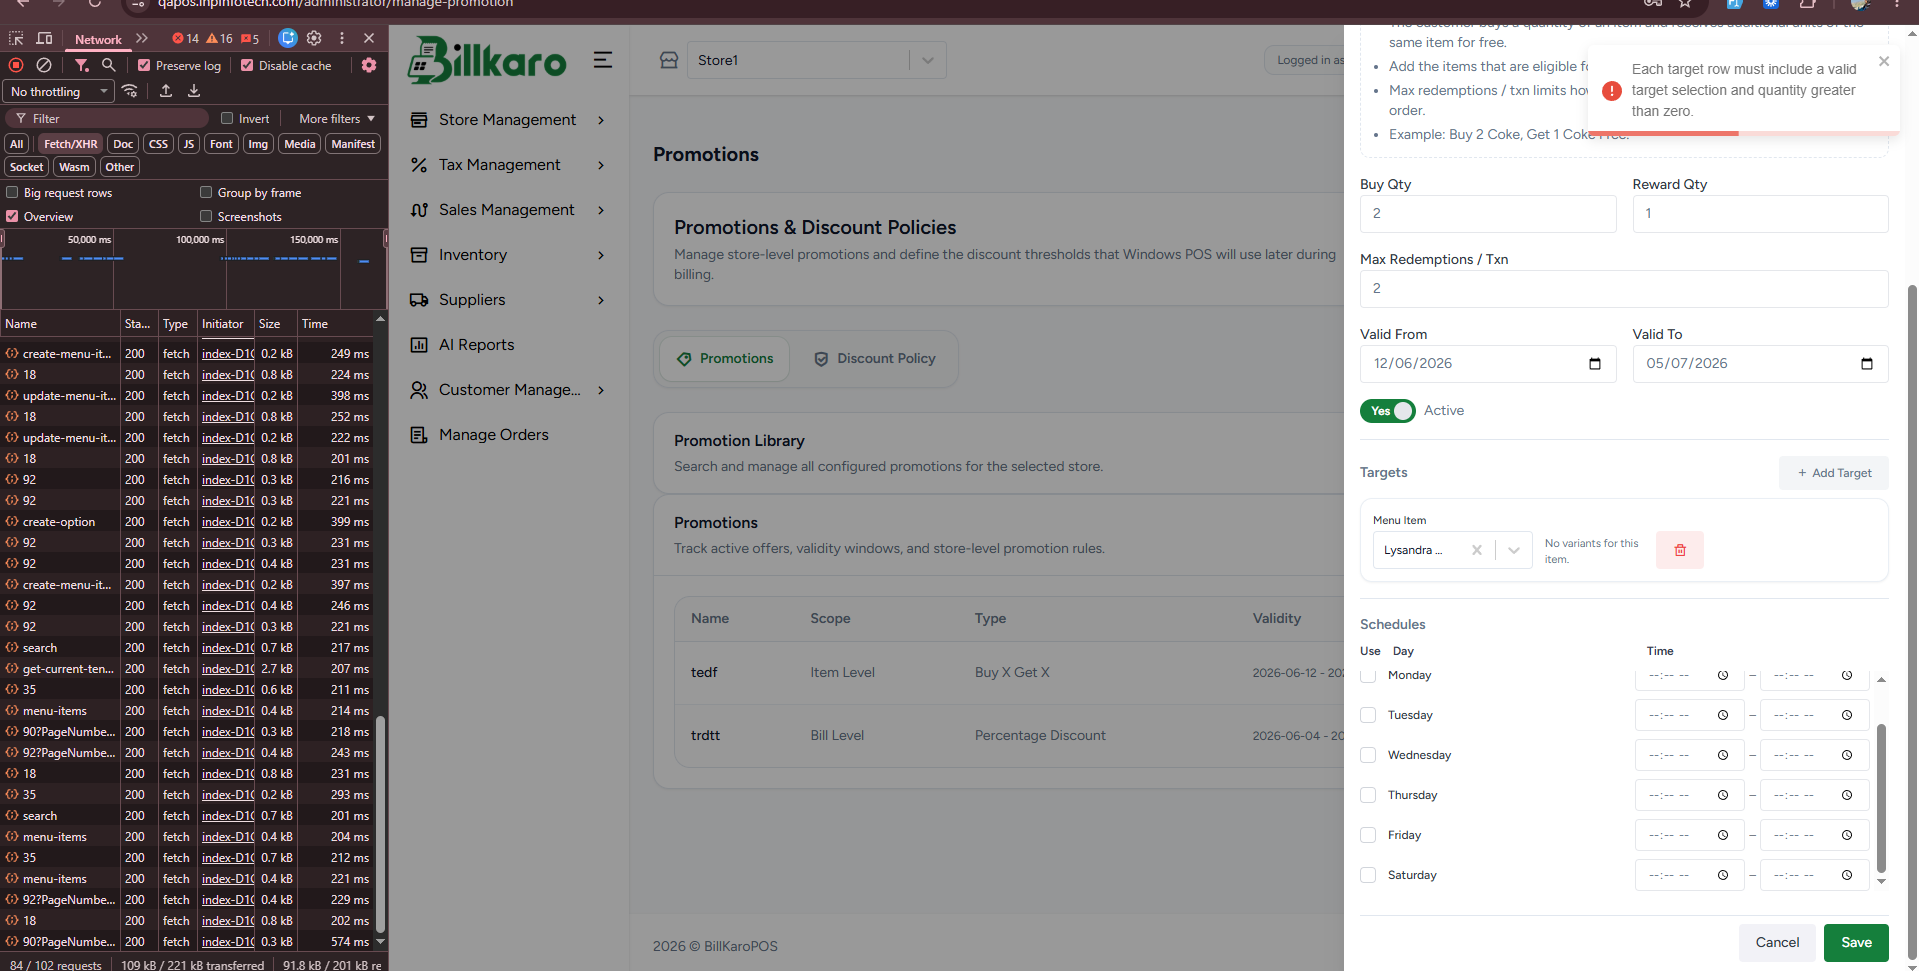Switch to the Promotions tab
The width and height of the screenshot is (1919, 971).
click(725, 359)
